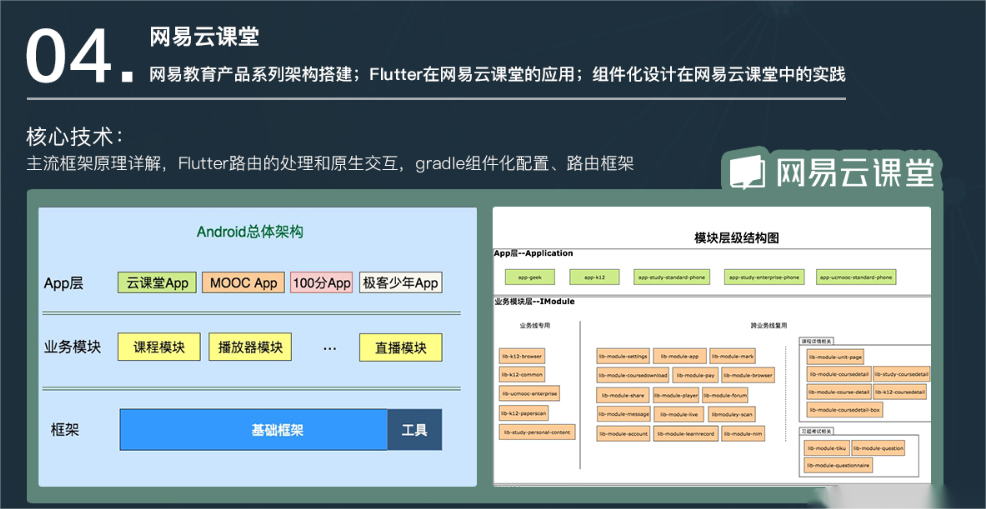Image resolution: width=986 pixels, height=509 pixels.
Task: Select the 云课堂App box
Action: 157,283
